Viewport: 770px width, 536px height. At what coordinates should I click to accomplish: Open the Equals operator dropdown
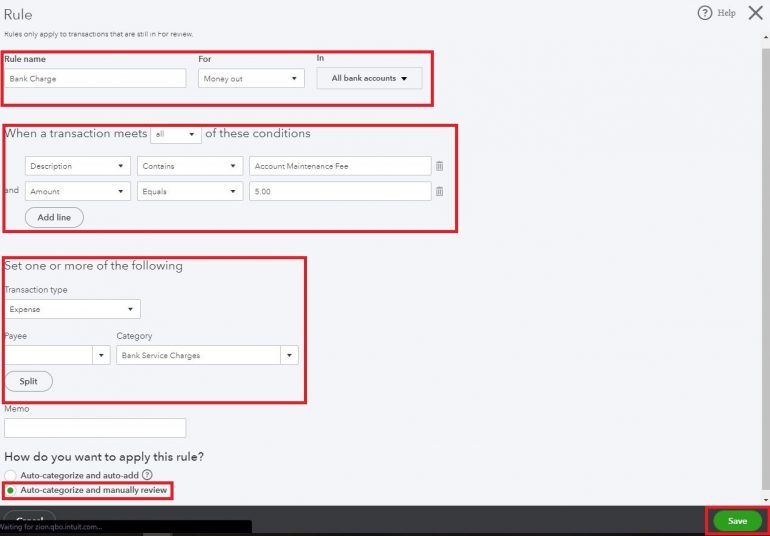click(x=190, y=191)
